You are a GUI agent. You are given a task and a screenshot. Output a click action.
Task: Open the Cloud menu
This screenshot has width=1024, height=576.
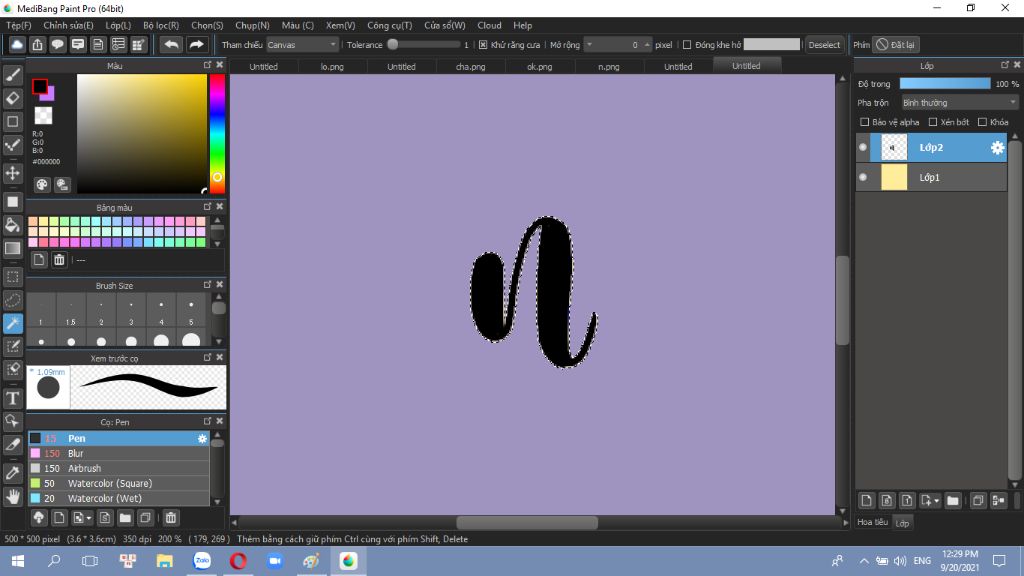pyautogui.click(x=489, y=25)
